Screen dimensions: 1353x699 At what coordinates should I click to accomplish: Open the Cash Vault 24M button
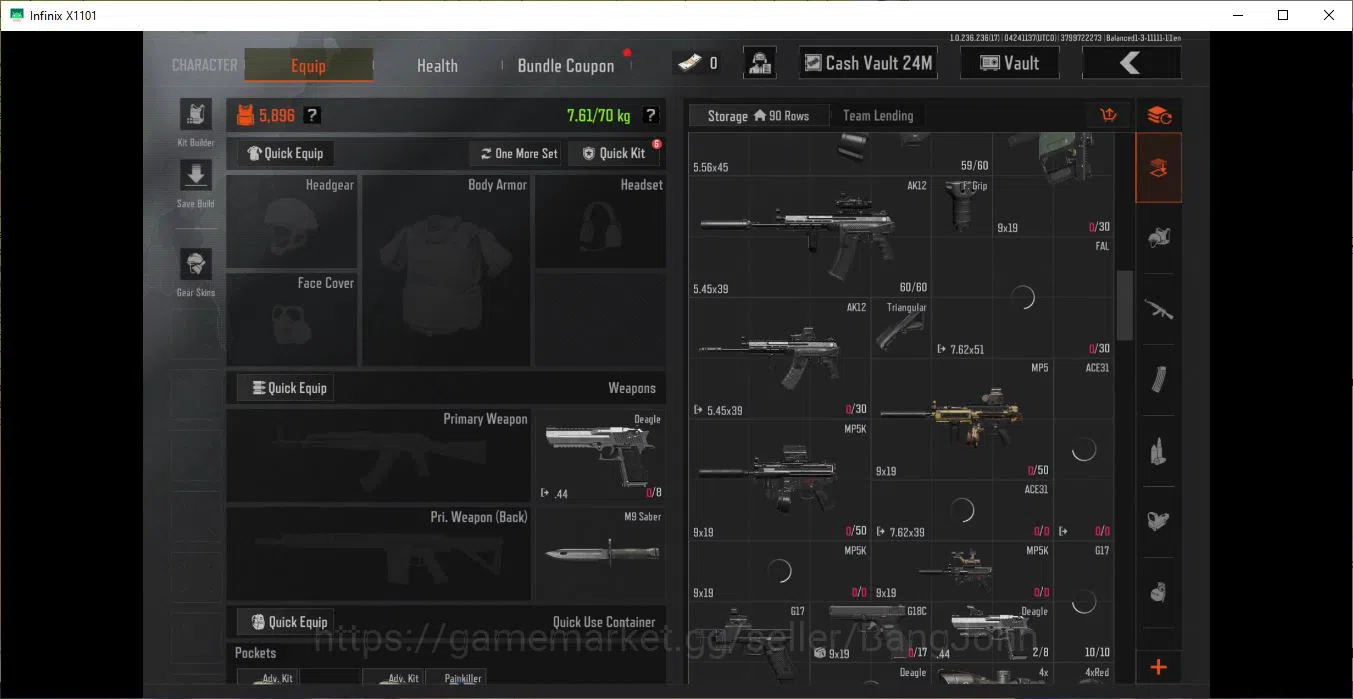[x=868, y=63]
